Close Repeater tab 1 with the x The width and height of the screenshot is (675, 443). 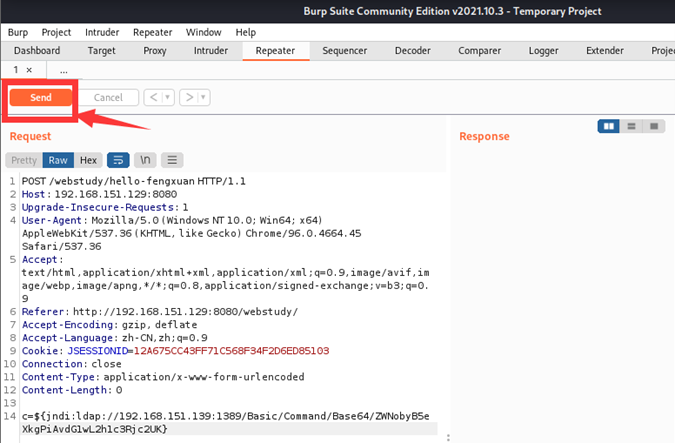click(29, 70)
